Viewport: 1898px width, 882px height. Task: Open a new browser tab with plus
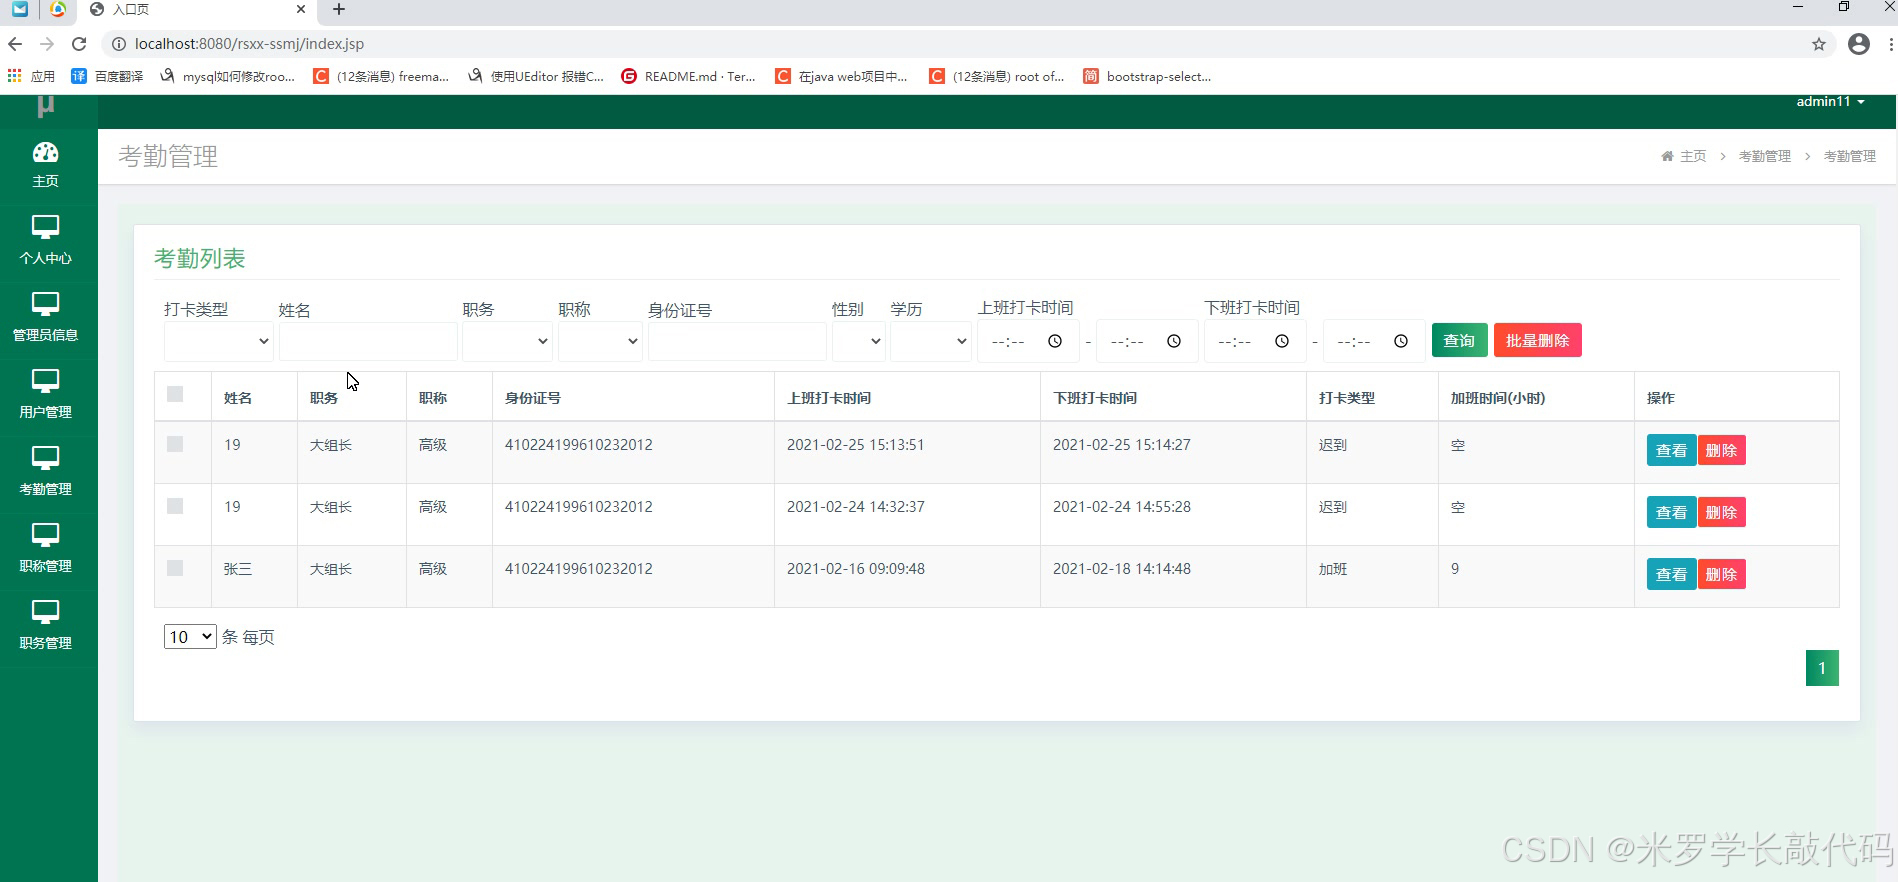[339, 10]
